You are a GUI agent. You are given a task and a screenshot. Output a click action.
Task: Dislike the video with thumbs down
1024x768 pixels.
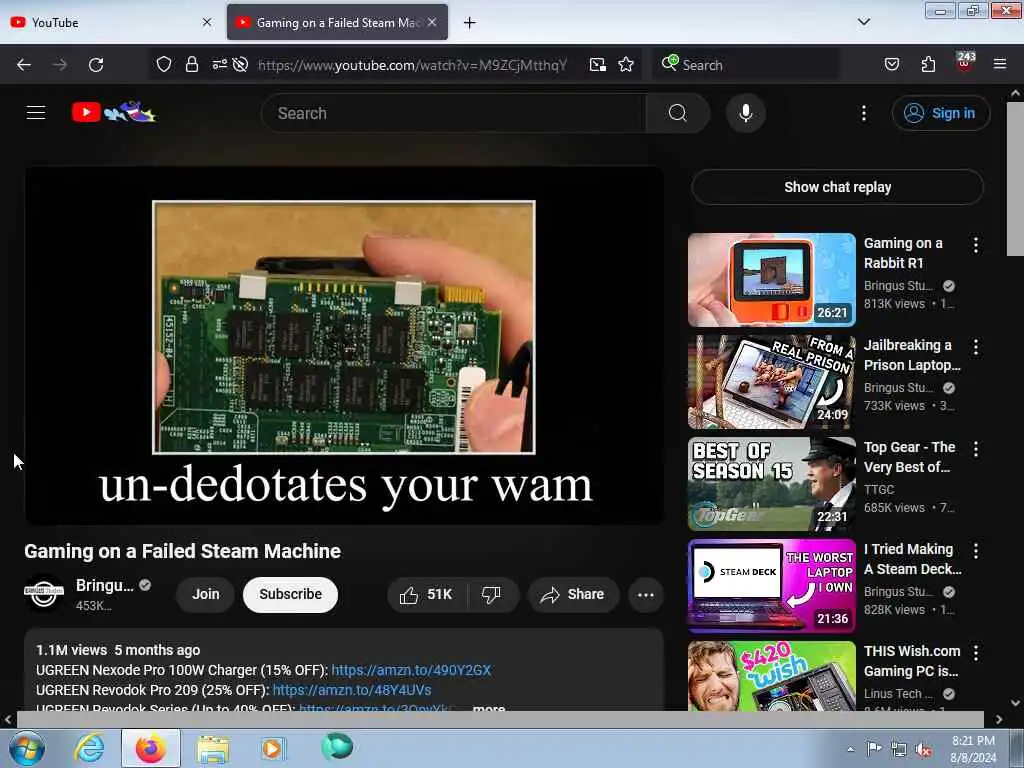click(x=491, y=594)
